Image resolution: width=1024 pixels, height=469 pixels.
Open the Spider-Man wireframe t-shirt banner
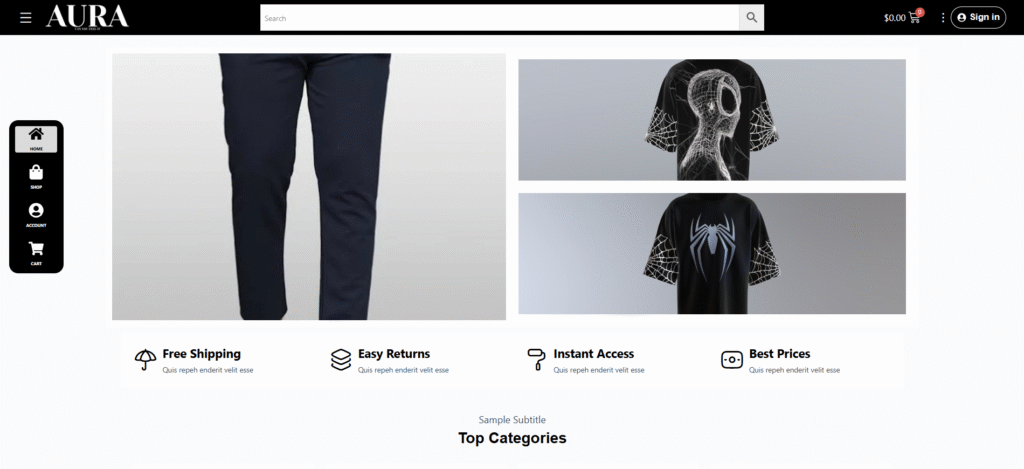click(x=712, y=120)
